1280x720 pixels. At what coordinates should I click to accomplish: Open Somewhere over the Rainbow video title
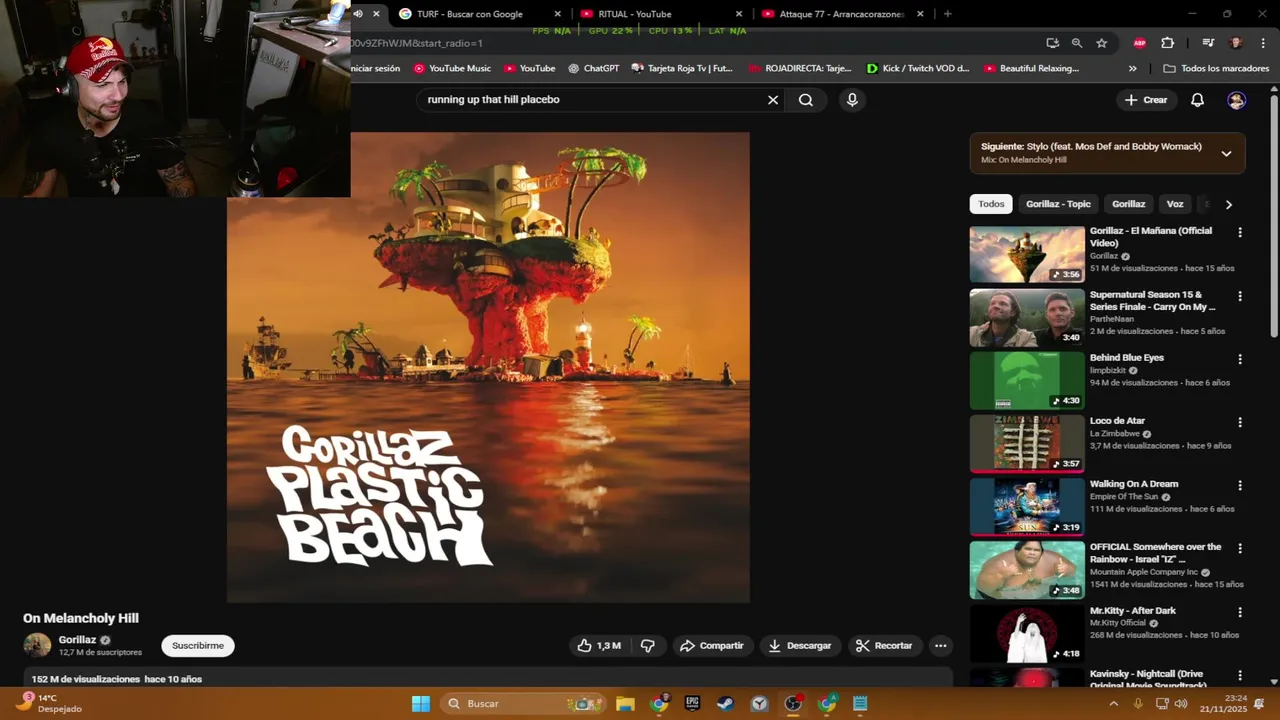[1155, 553]
